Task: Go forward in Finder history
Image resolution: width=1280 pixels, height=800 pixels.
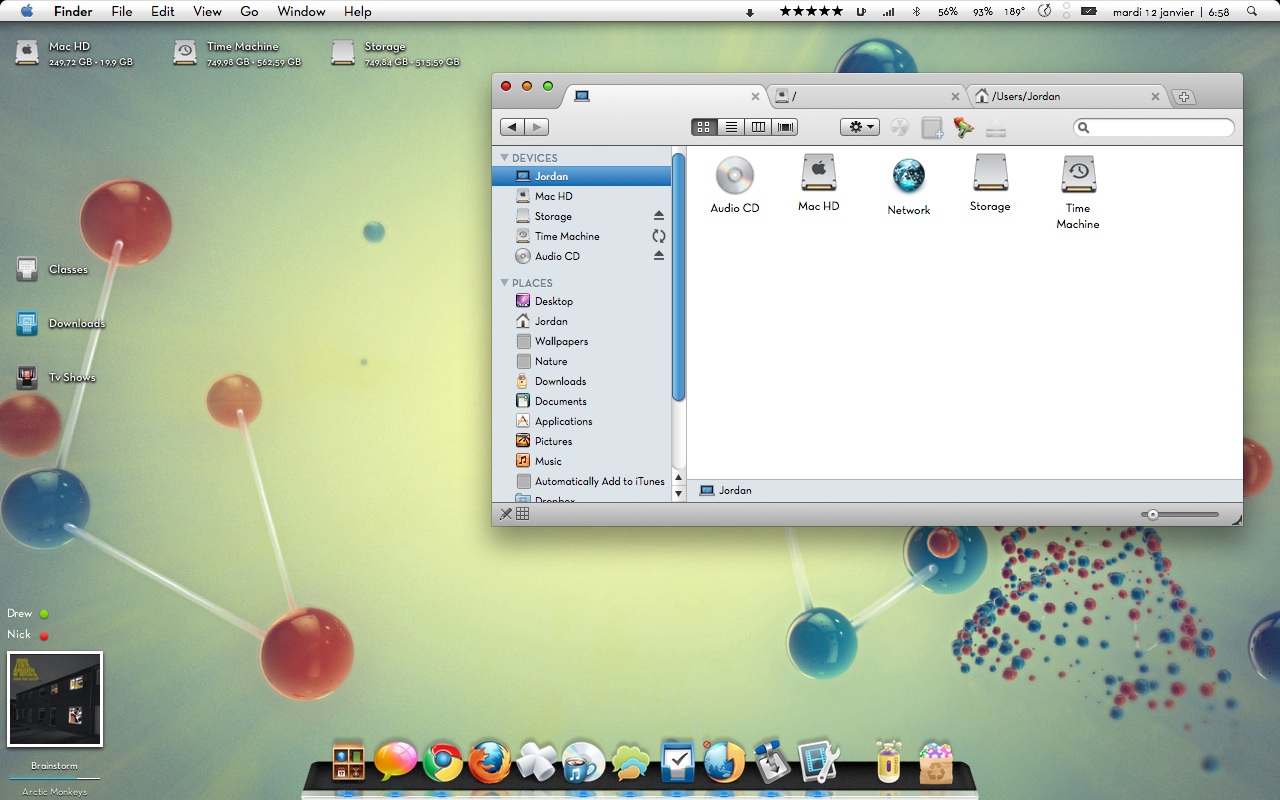Action: pyautogui.click(x=537, y=127)
